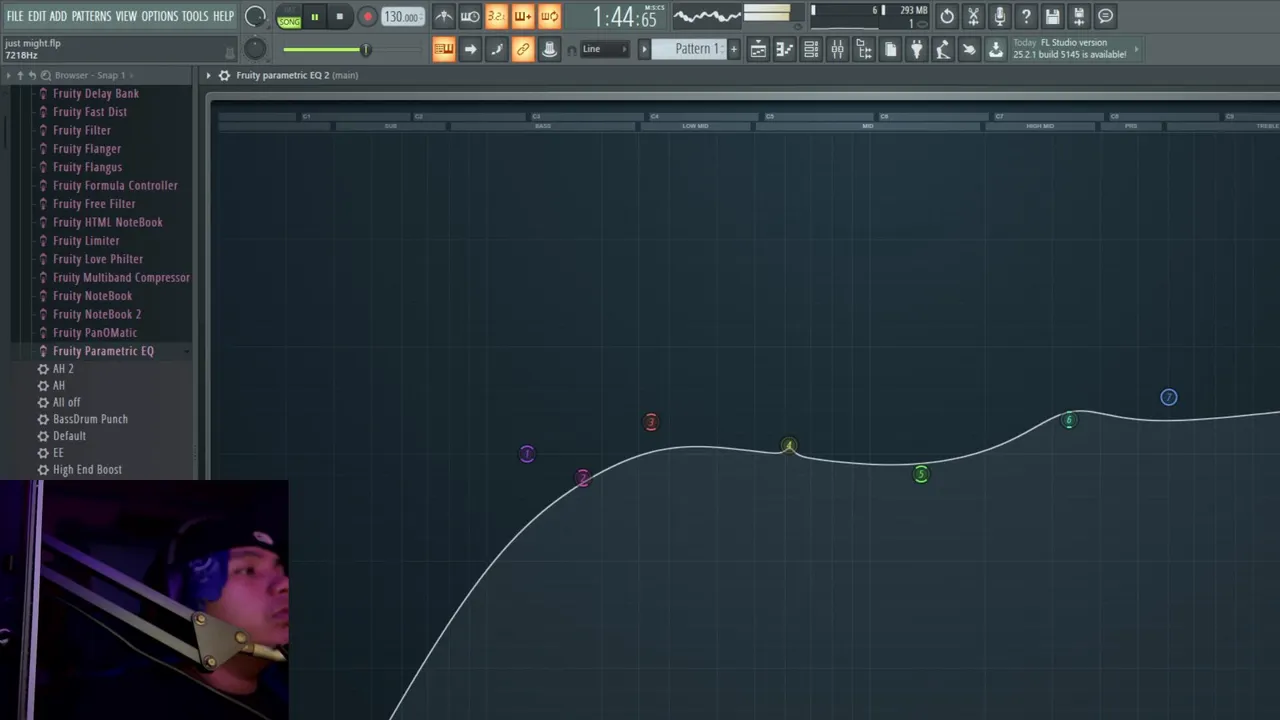This screenshot has height=720, width=1280.
Task: Toggle loop recording button
Action: (549, 16)
